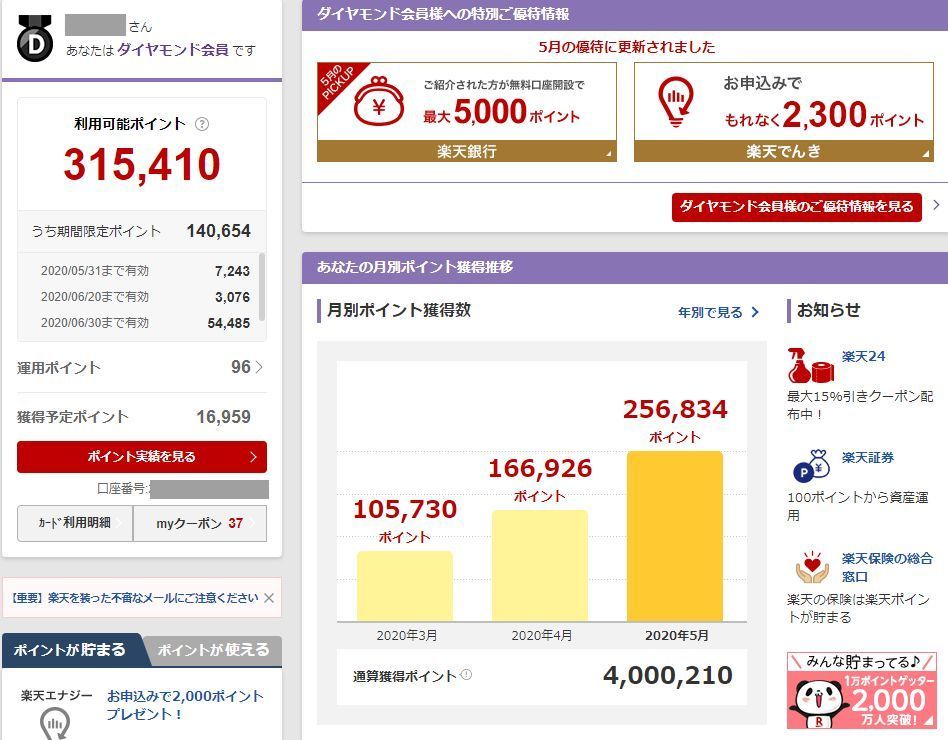Click the Diamond member medal icon

35,37
